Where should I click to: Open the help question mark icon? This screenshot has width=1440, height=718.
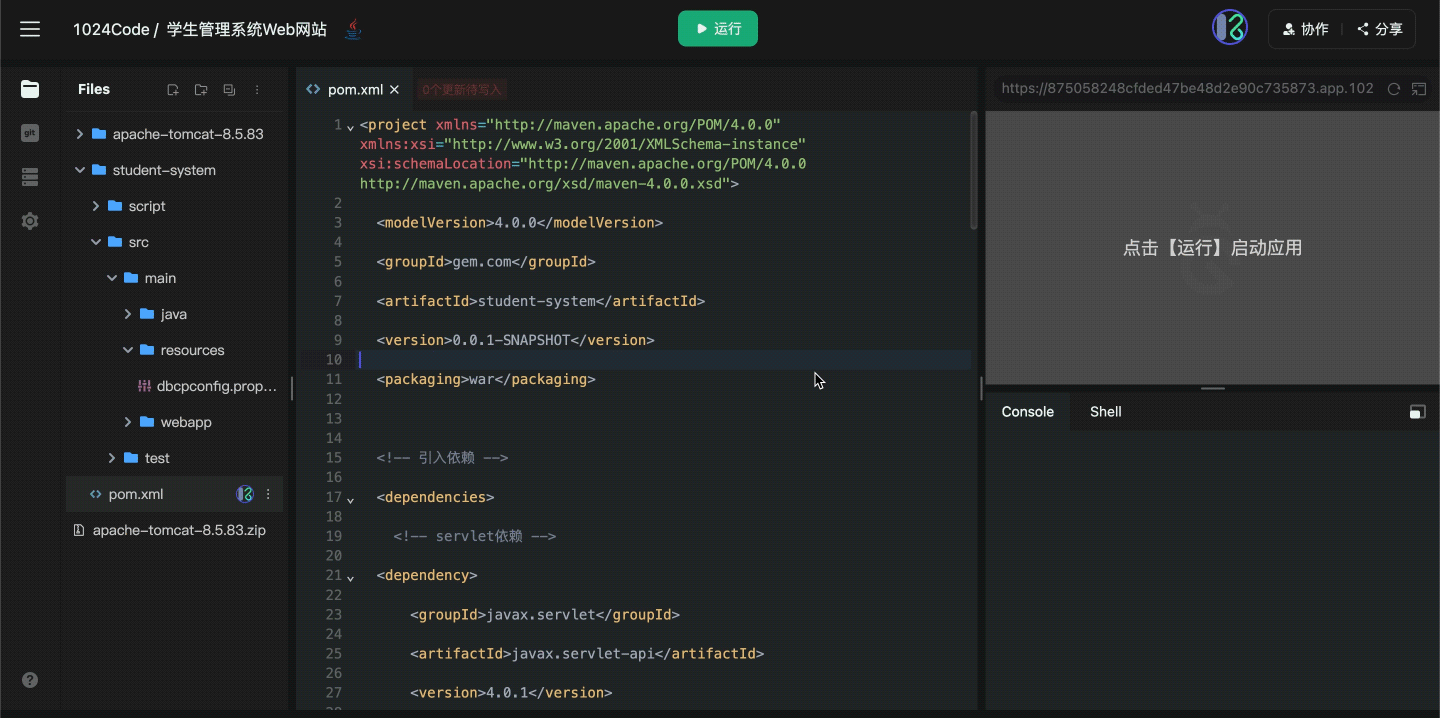(30, 680)
